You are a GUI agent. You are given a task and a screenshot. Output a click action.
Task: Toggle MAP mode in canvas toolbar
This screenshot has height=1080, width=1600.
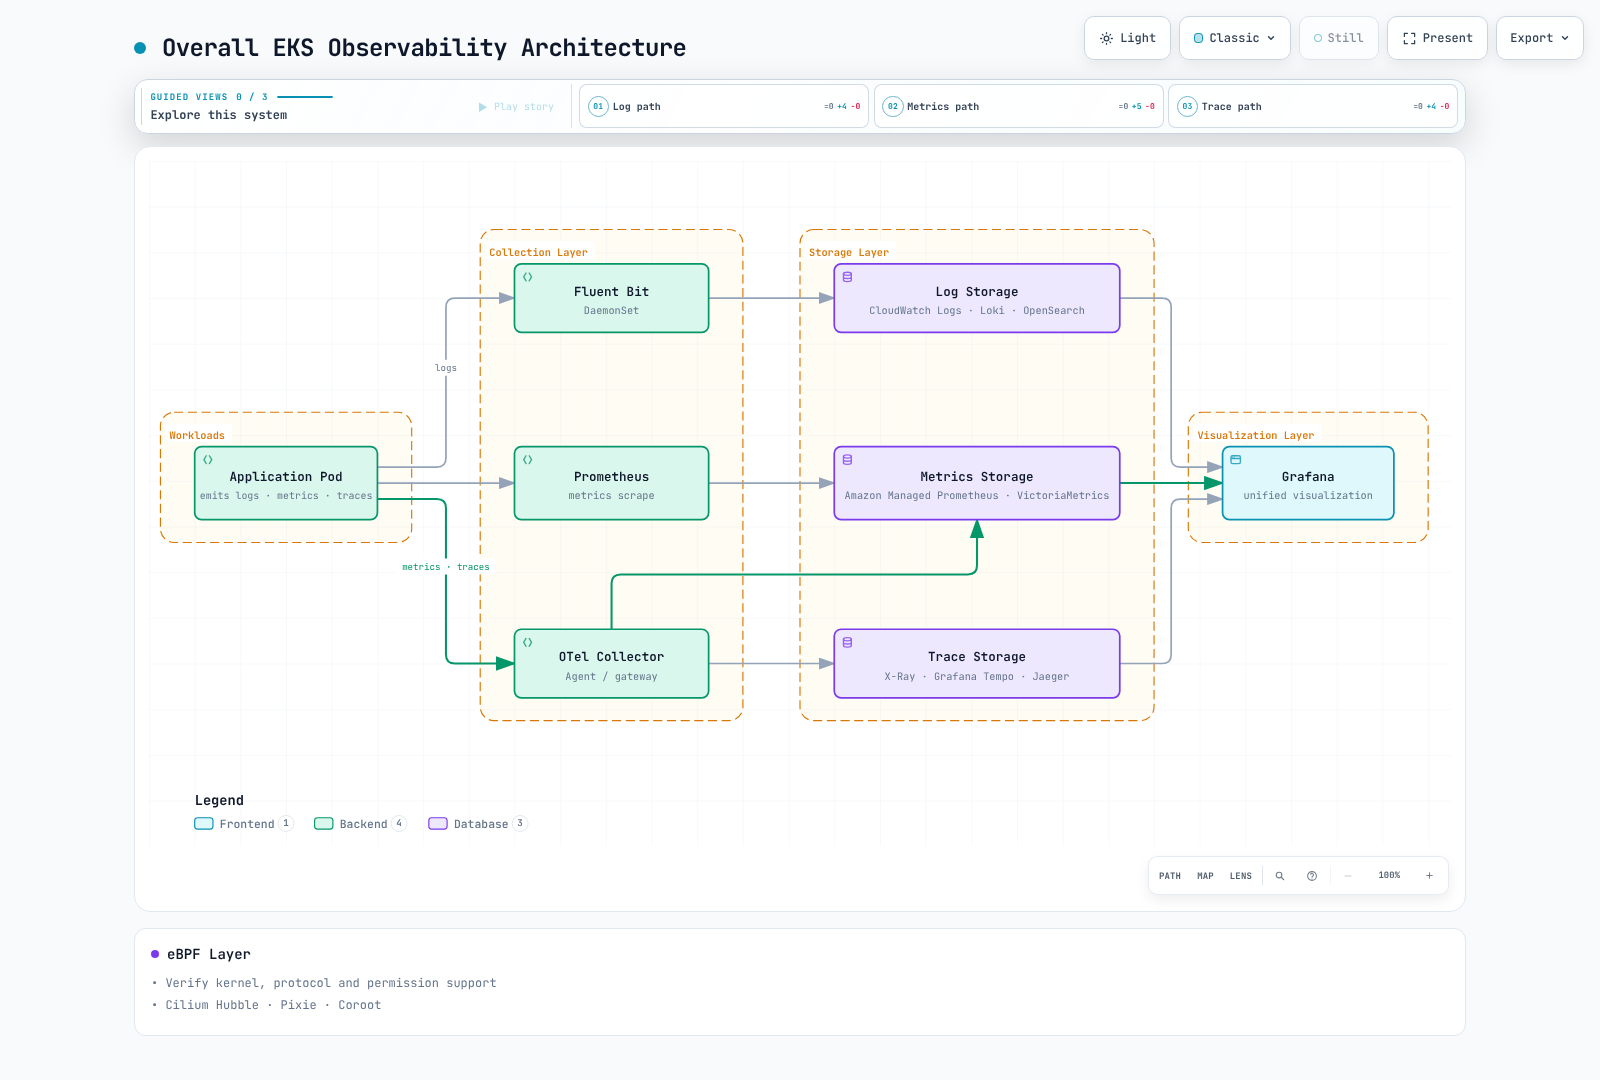coord(1205,876)
